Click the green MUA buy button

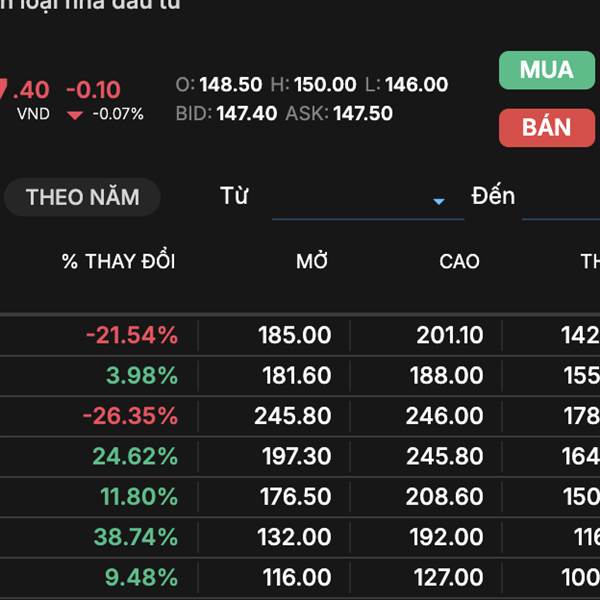[546, 70]
